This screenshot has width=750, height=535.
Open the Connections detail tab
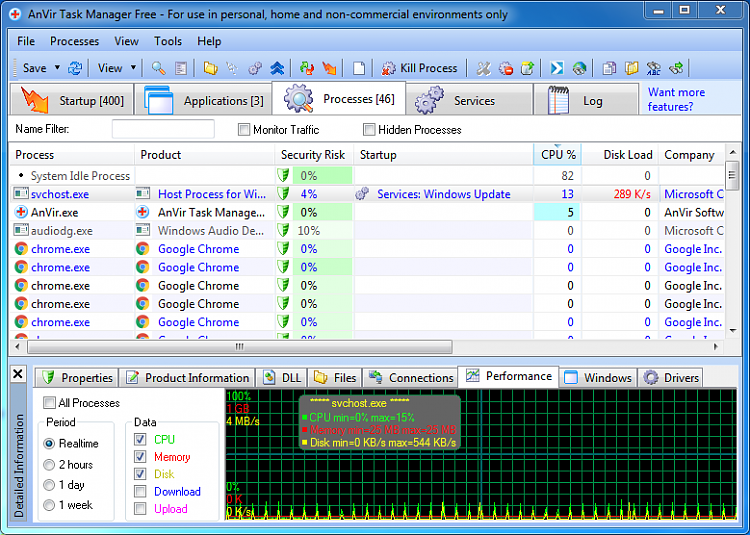[x=410, y=378]
